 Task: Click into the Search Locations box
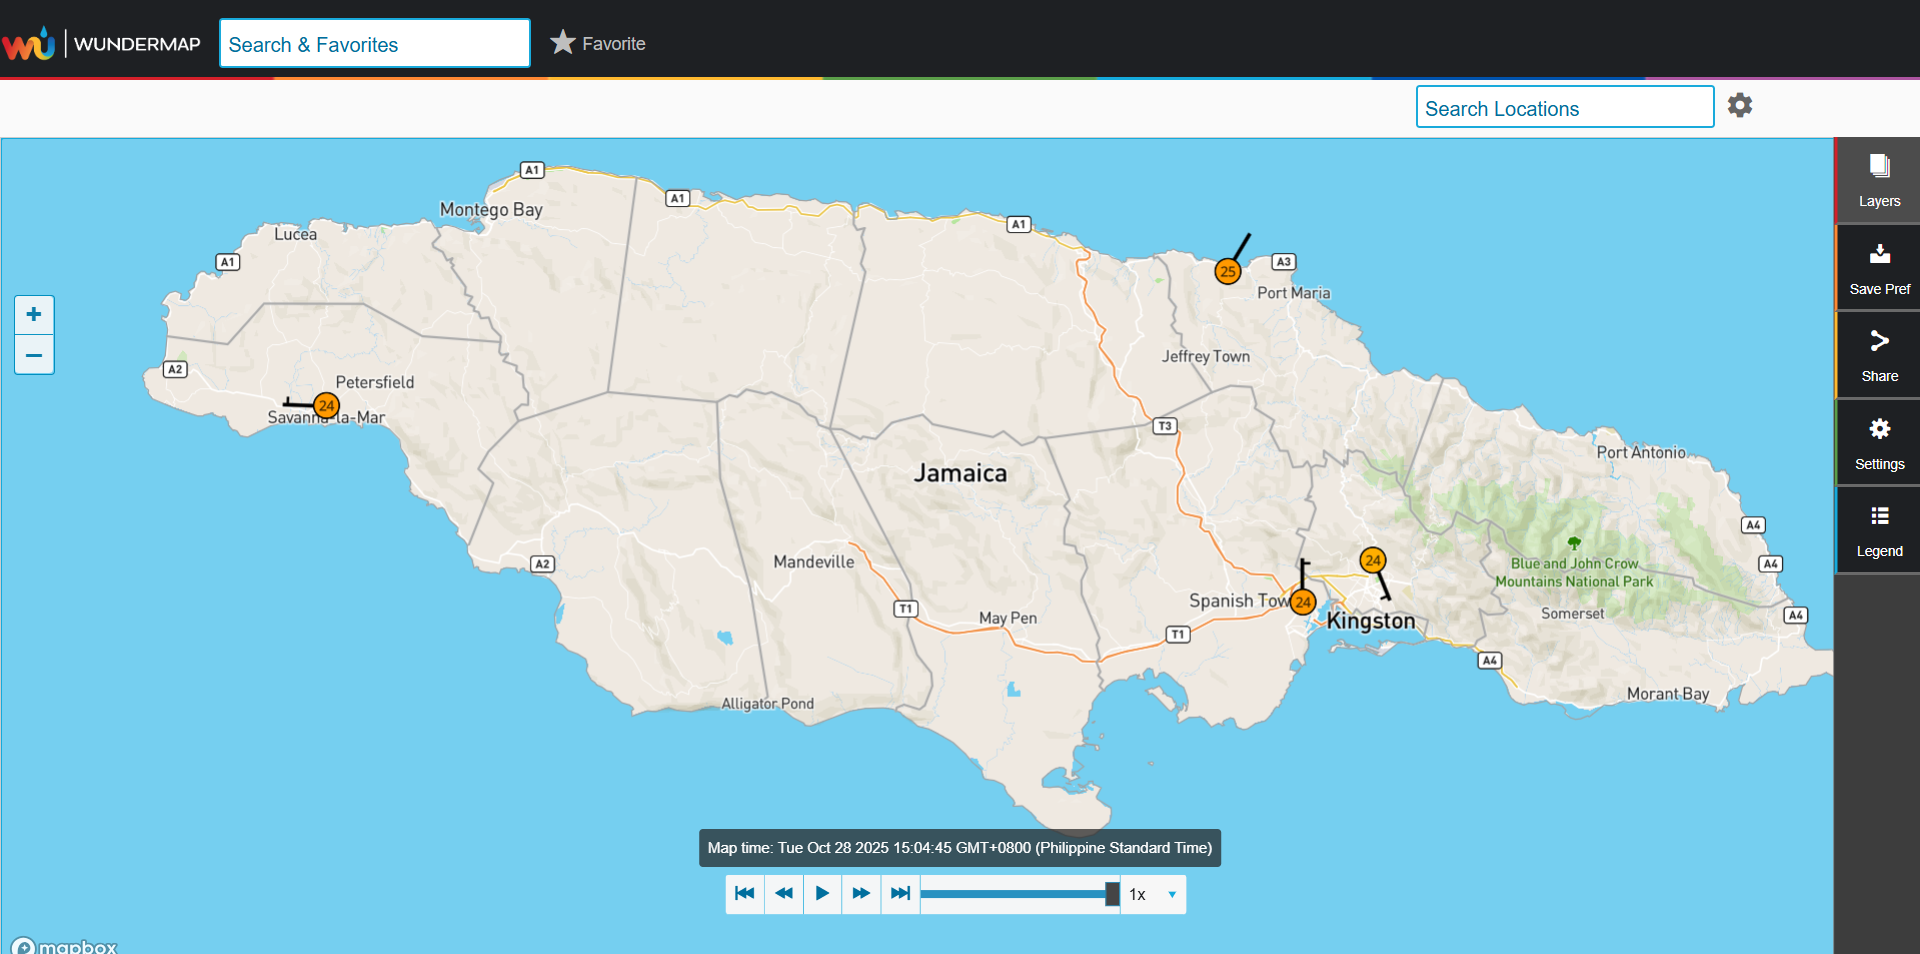point(1564,108)
